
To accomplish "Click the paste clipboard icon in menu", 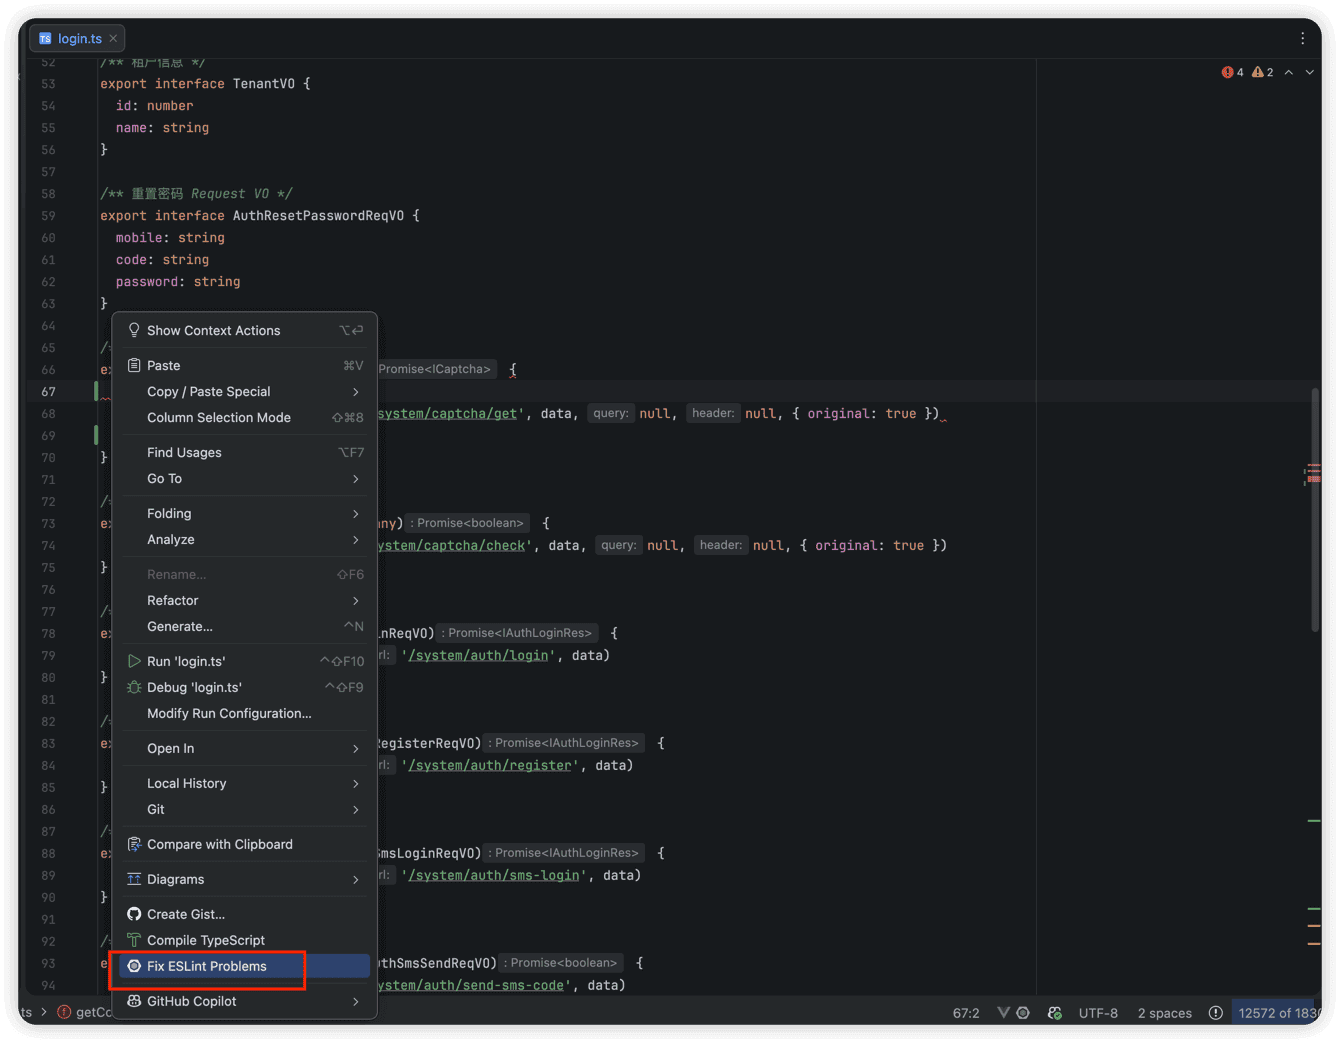I will [x=134, y=365].
